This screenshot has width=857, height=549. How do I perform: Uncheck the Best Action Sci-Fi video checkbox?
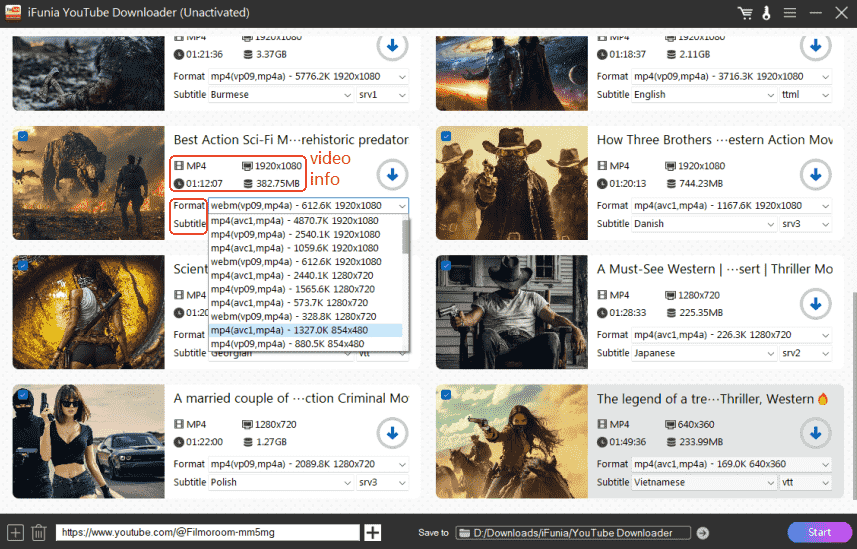click(22, 136)
